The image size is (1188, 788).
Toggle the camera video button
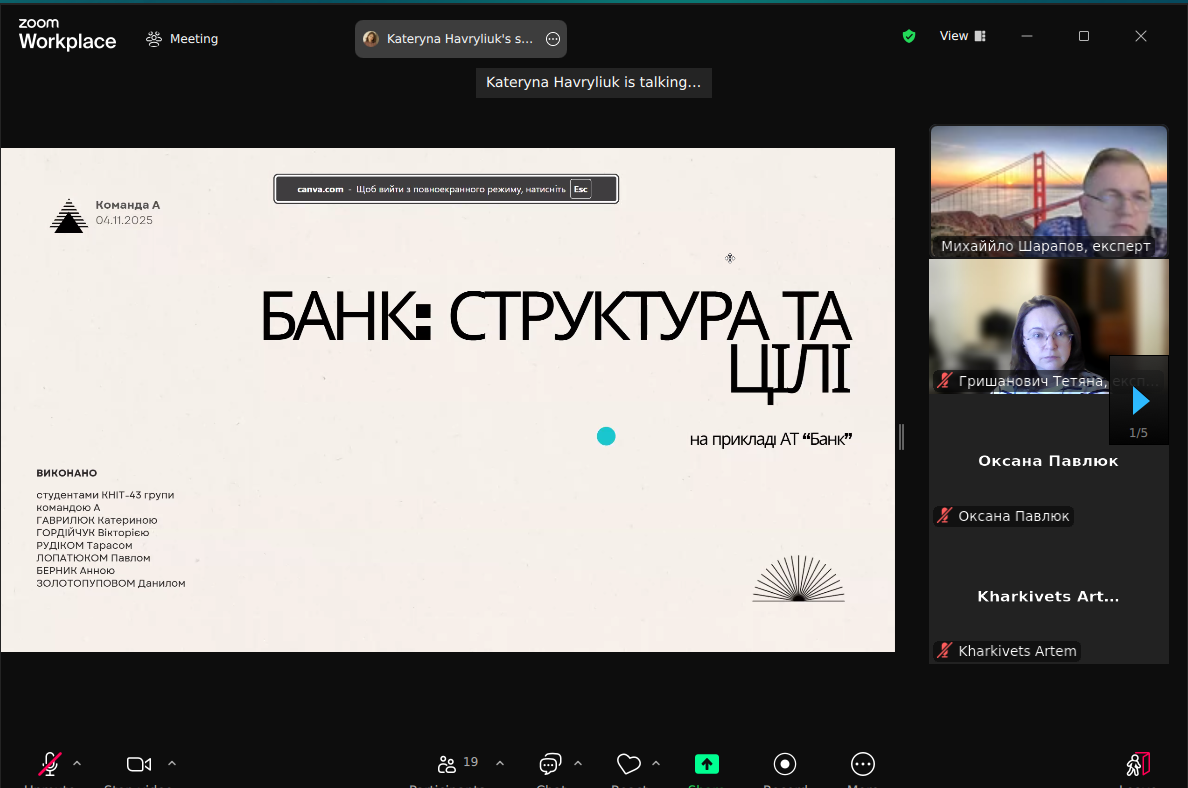coord(139,765)
